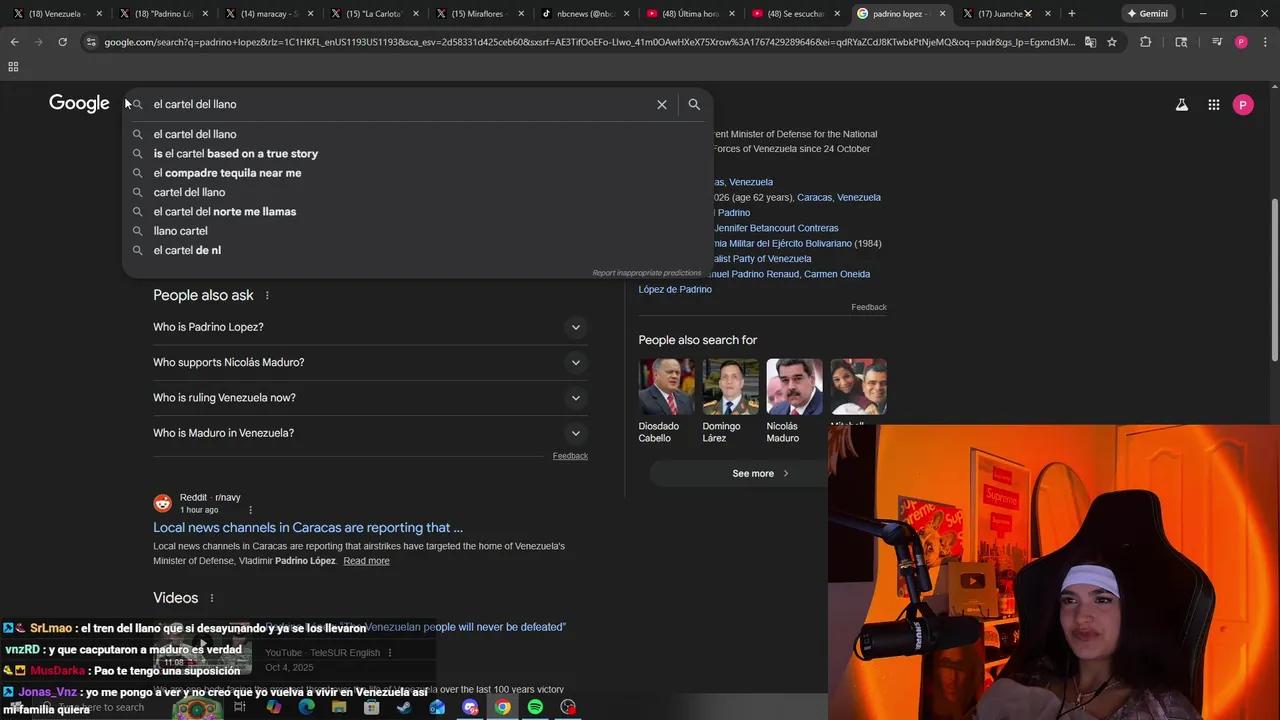Screen dimensions: 1280x720
Task: Open Chrome media controls icon
Action: pyautogui.click(x=1216, y=42)
